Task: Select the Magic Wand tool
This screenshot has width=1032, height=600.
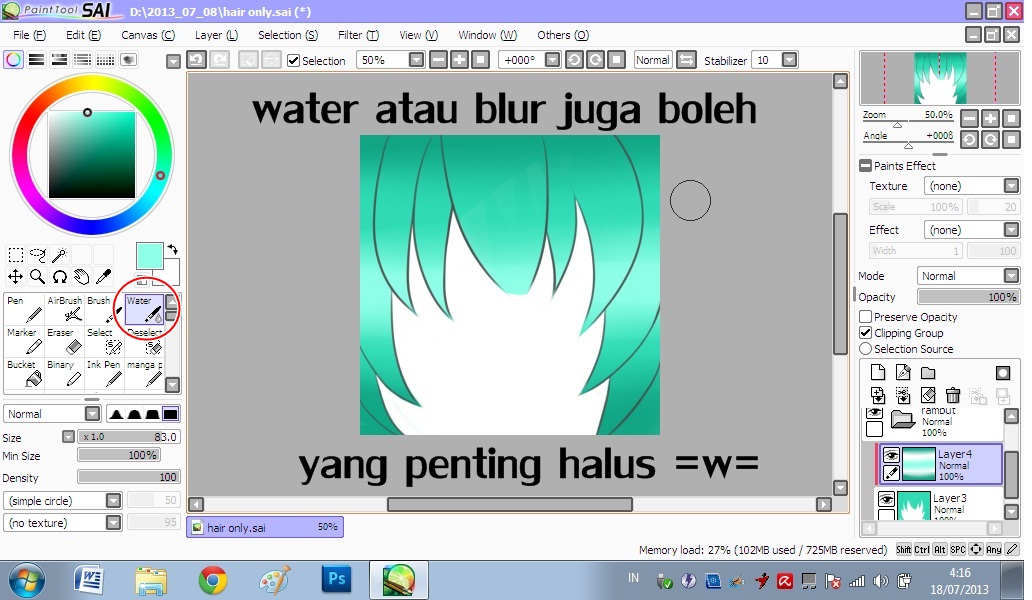Action: 60,255
